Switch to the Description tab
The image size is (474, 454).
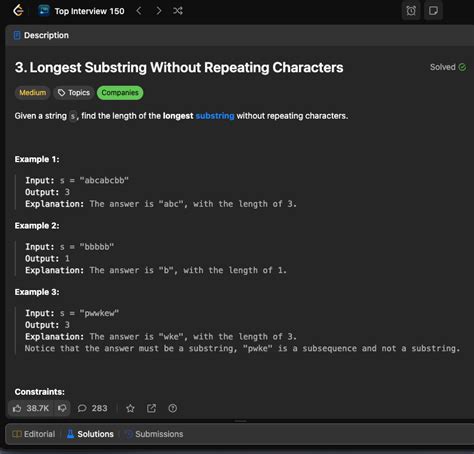41,35
